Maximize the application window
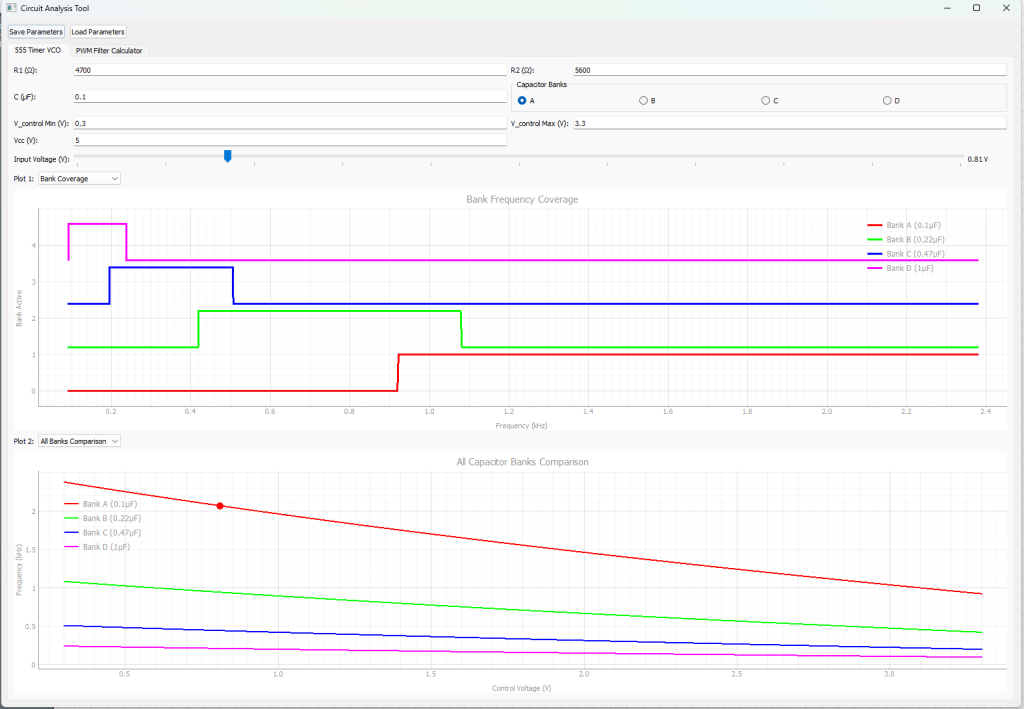Viewport: 1024px width, 709px height. (976, 8)
